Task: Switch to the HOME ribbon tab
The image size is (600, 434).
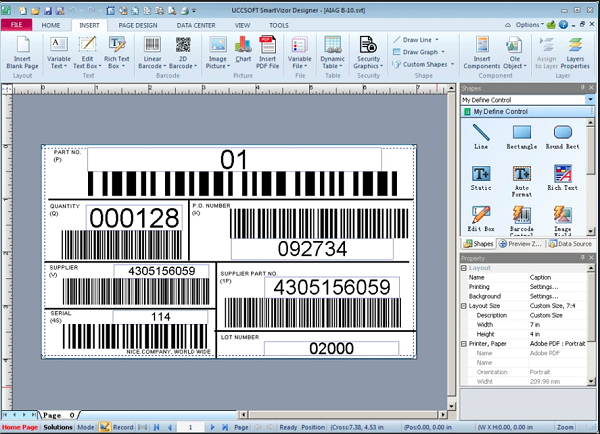Action: coord(51,25)
